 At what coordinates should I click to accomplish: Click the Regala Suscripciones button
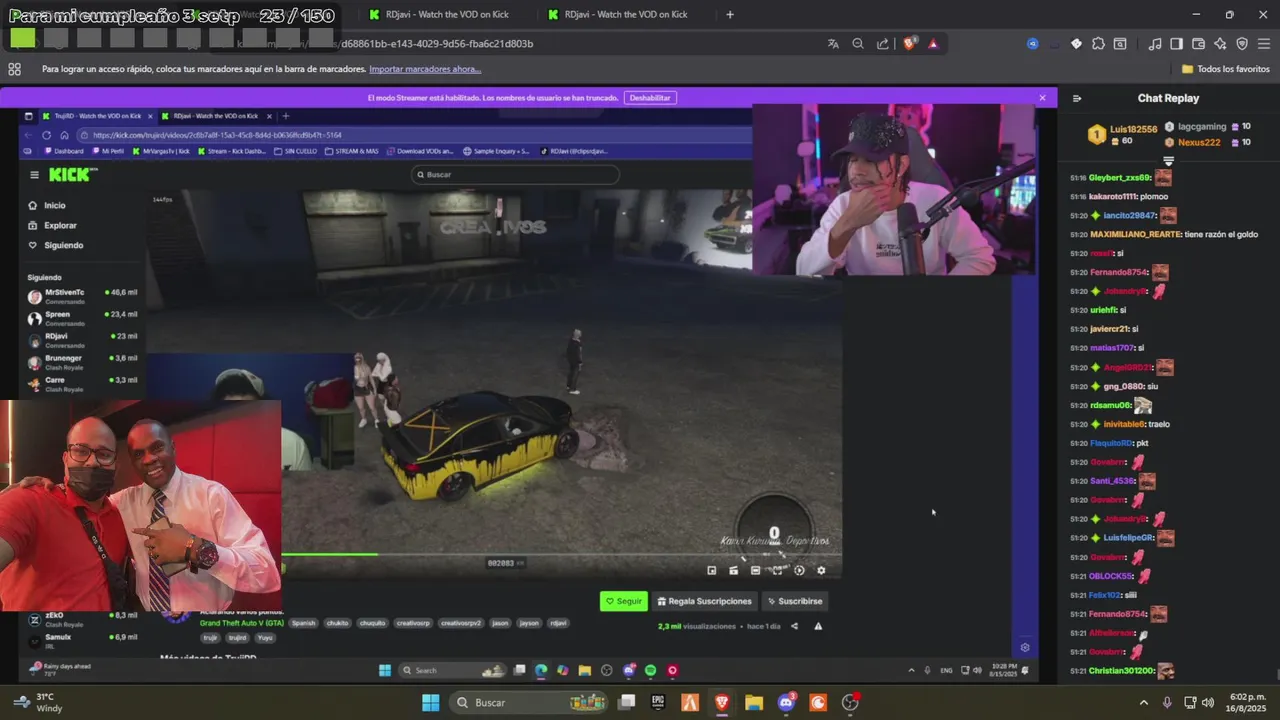pyautogui.click(x=703, y=601)
